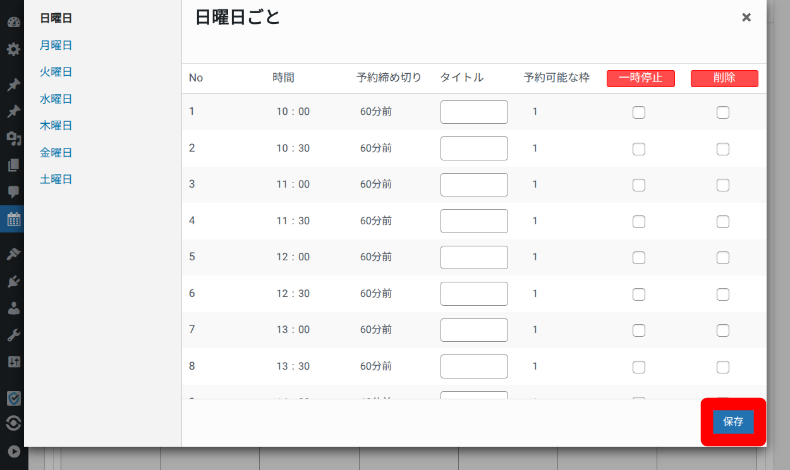Click the pushpin icon just below the gear
This screenshot has height=470, width=790.
click(14, 85)
